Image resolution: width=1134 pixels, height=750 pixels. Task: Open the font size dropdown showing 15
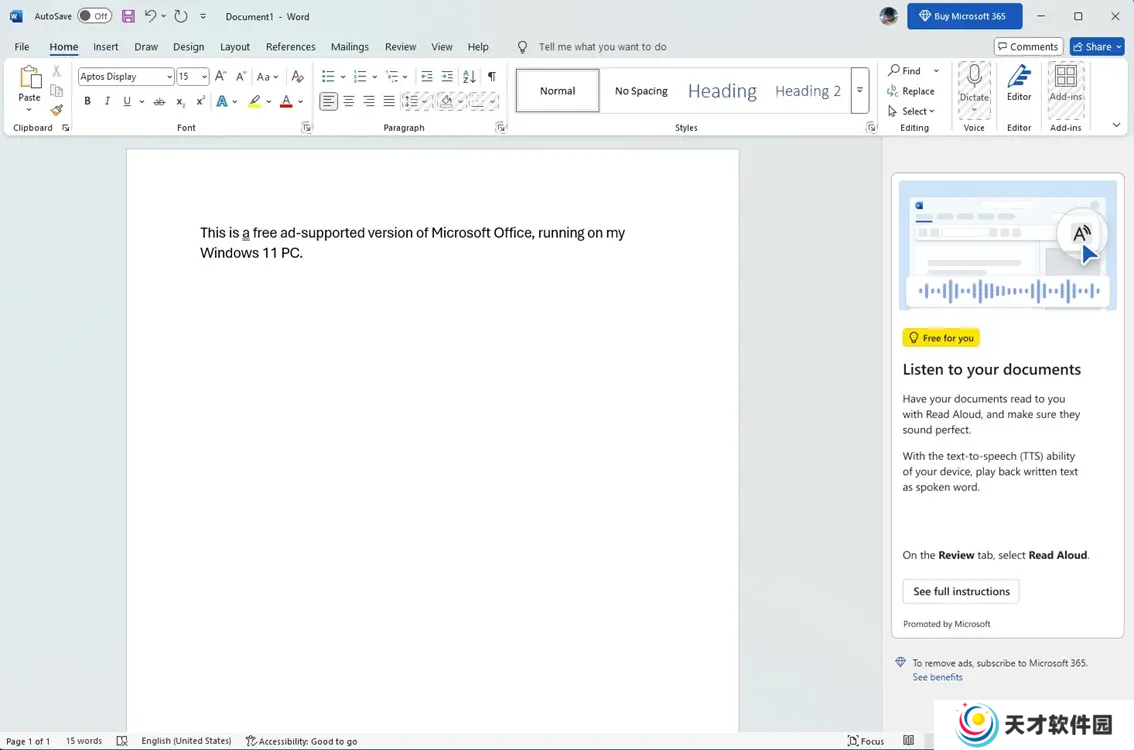tap(205, 77)
